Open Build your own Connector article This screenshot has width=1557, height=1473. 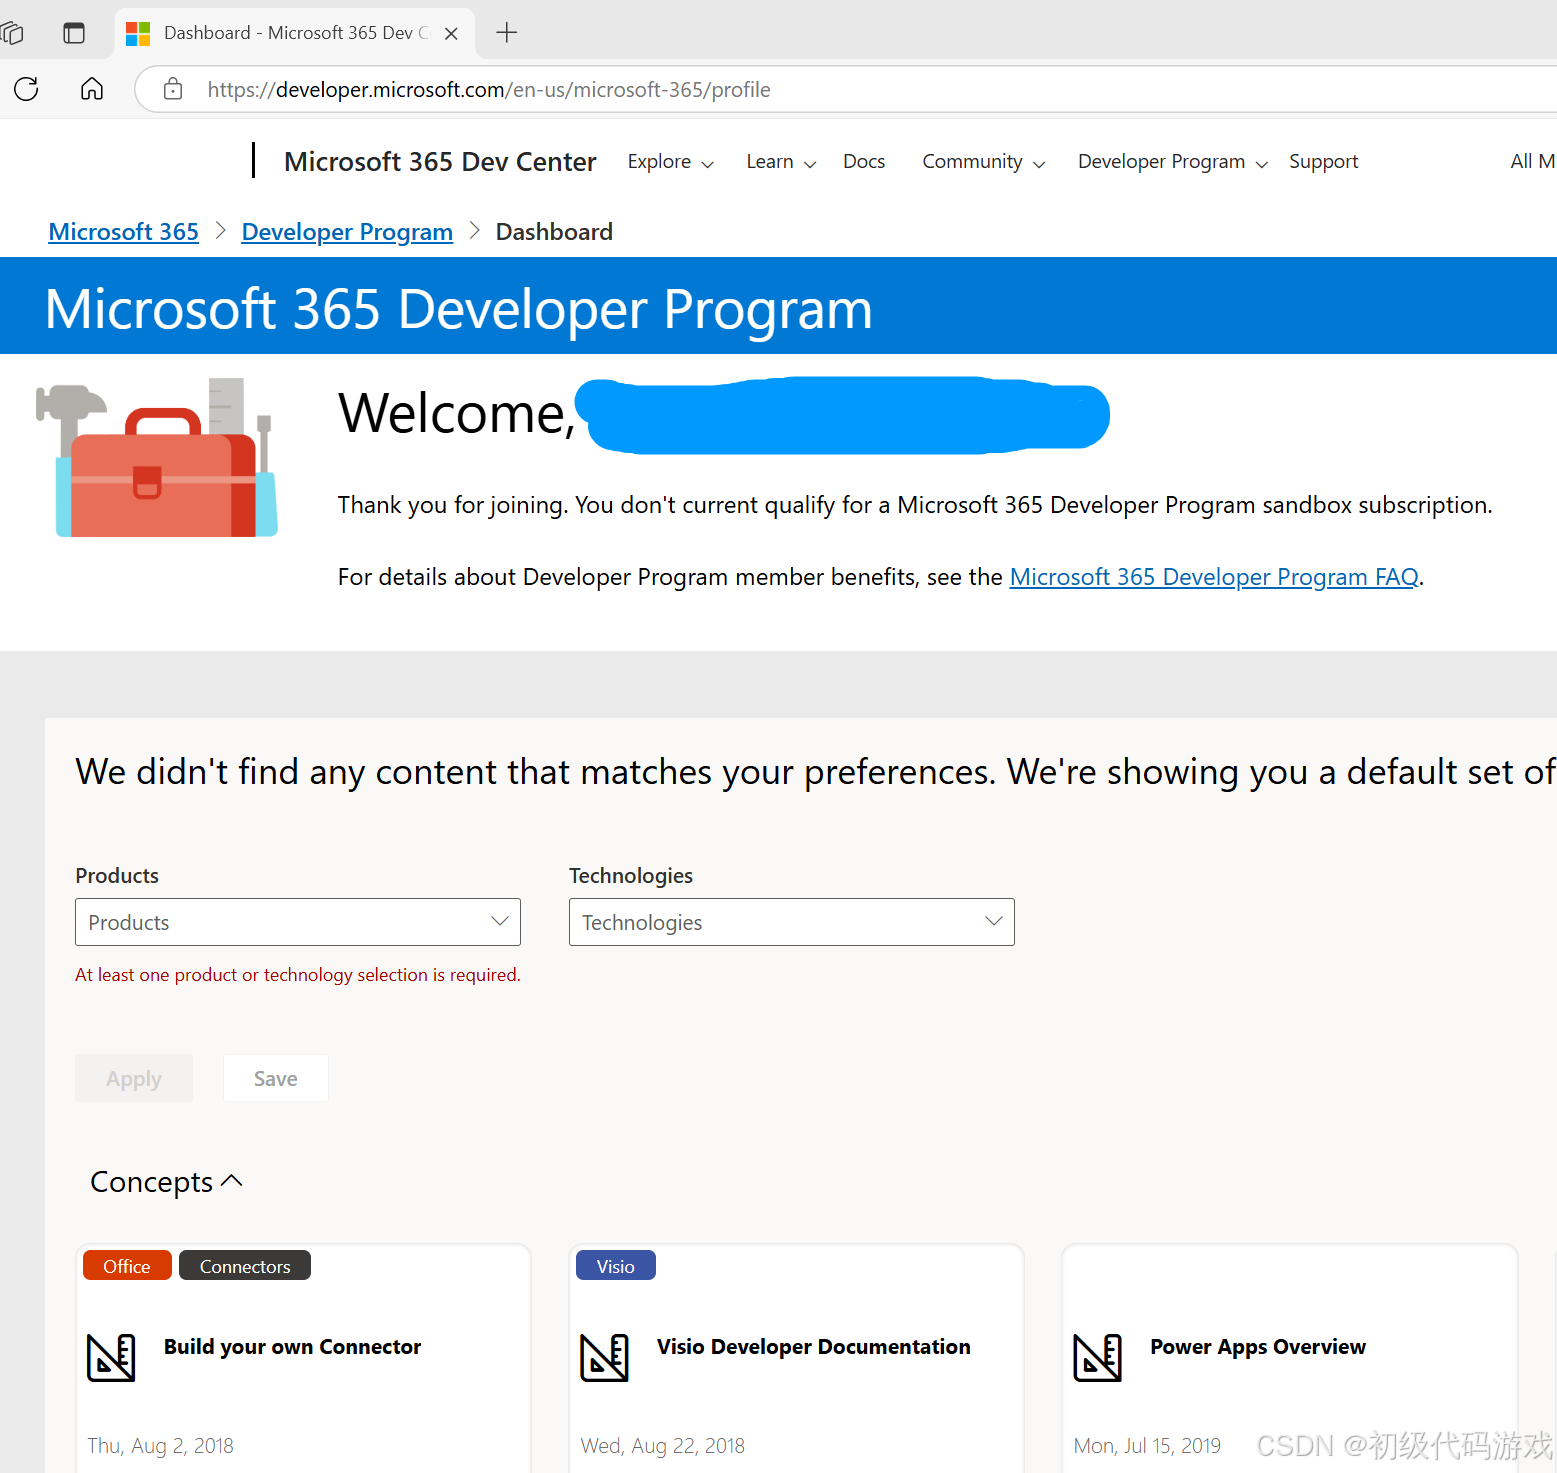(293, 1347)
